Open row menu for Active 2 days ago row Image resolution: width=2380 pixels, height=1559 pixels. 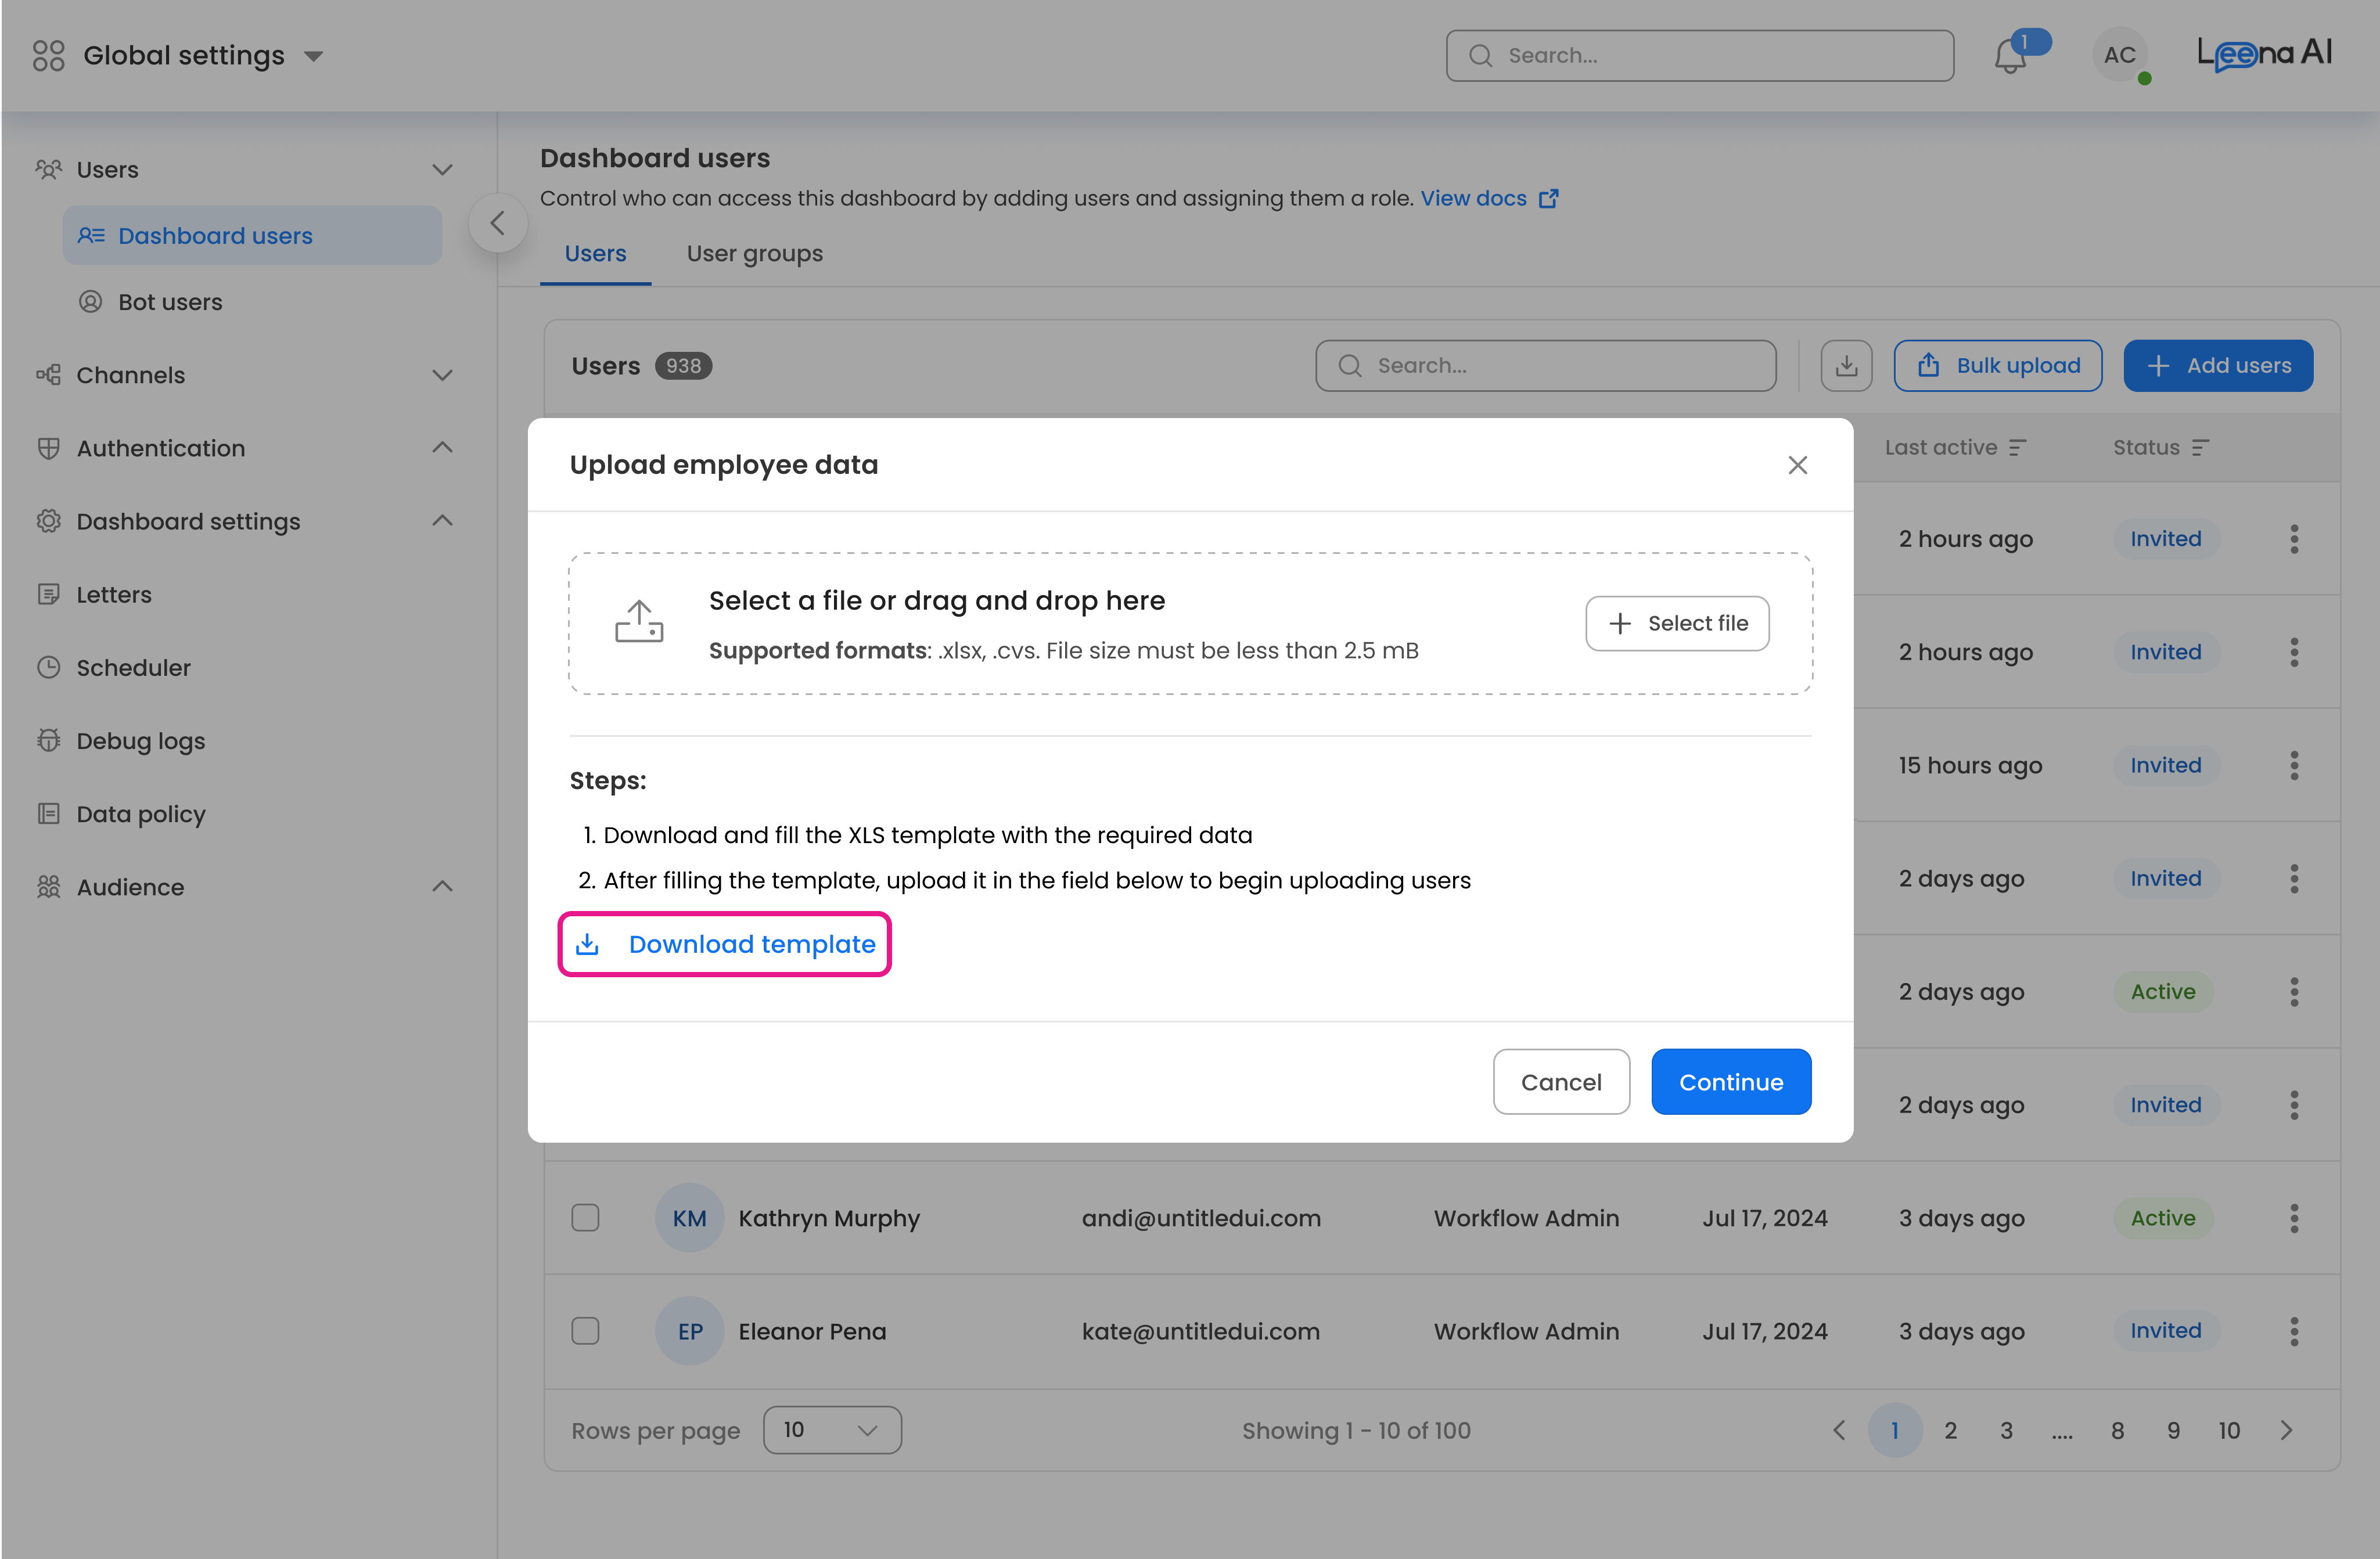coord(2293,992)
